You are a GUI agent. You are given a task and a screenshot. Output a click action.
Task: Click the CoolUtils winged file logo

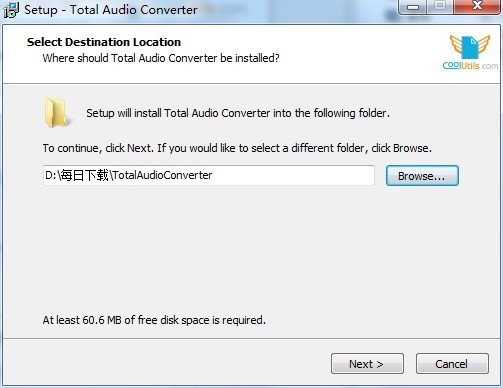470,47
